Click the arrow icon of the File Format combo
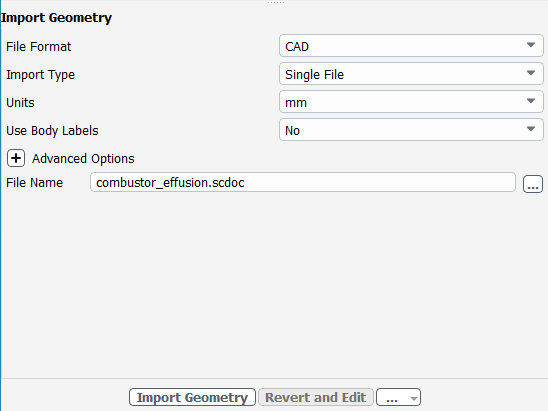Viewport: 548px width, 411px height. (x=531, y=45)
